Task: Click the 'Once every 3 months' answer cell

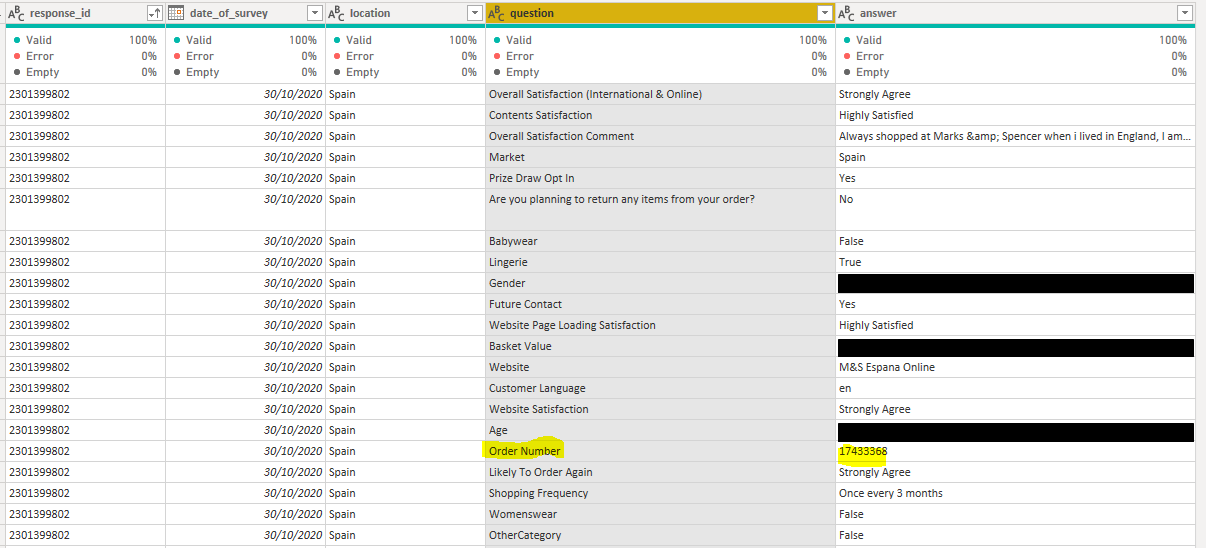Action: click(x=1015, y=493)
